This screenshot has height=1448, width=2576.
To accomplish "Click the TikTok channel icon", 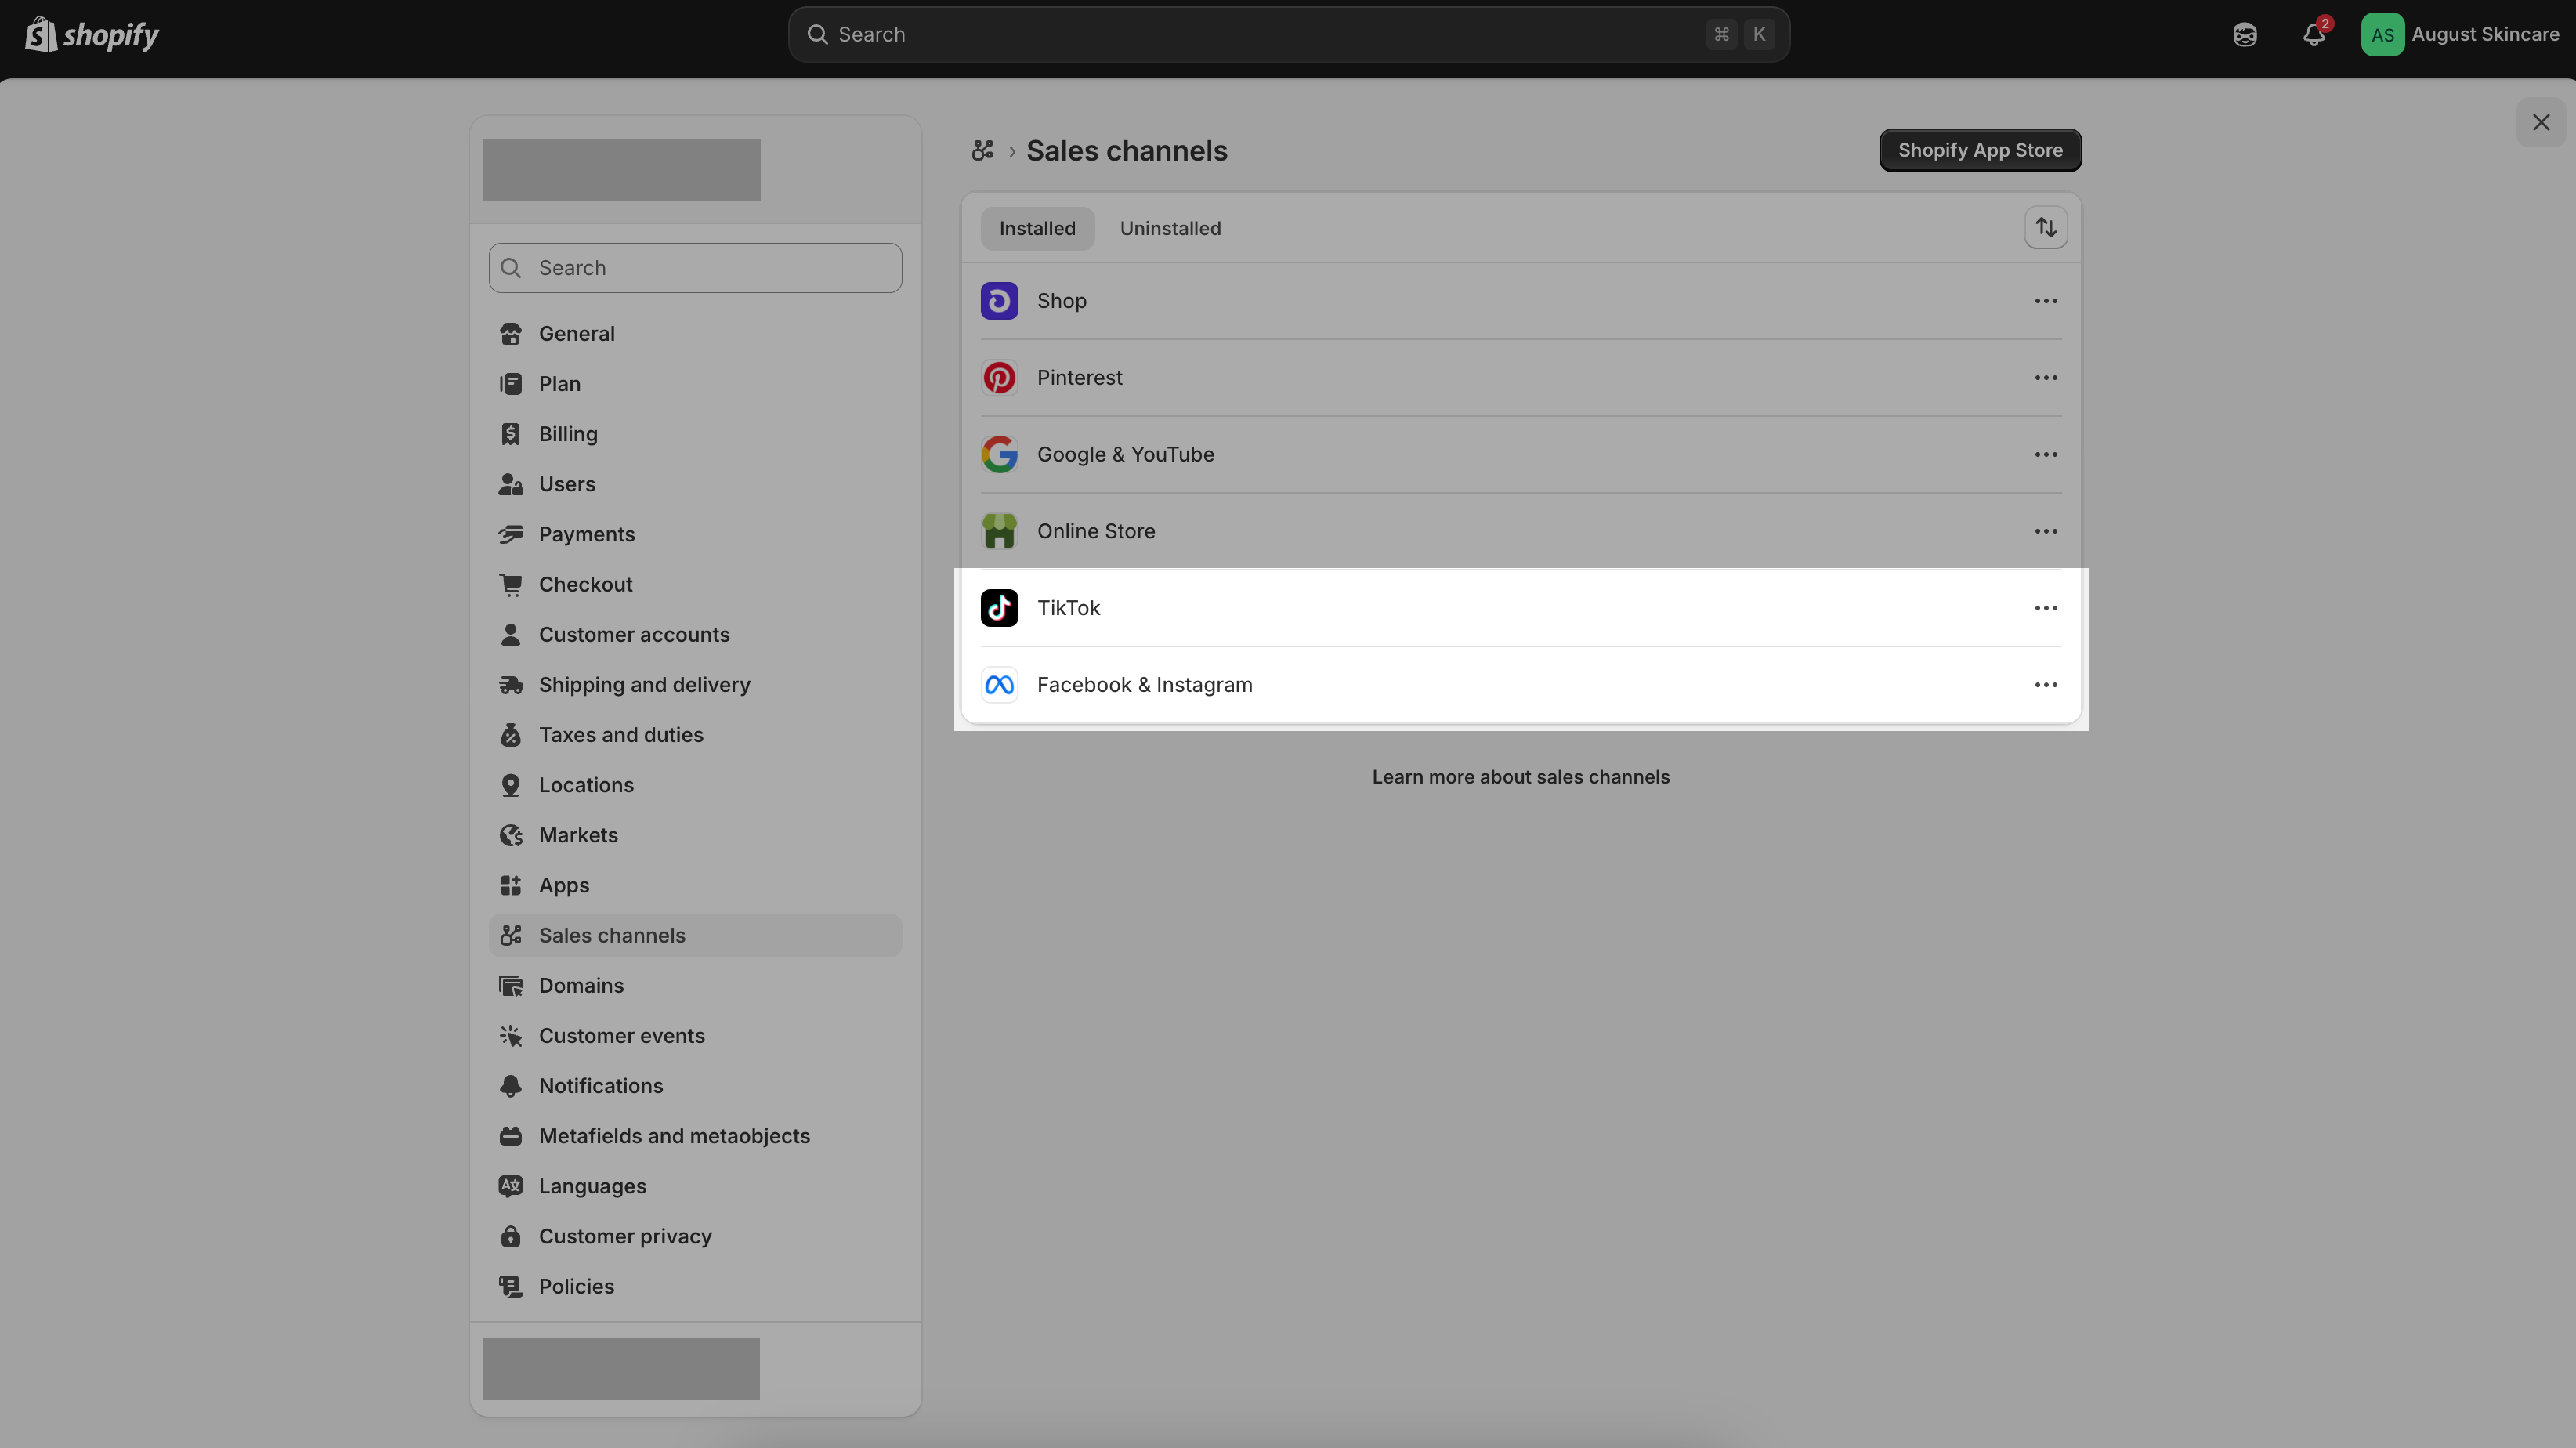I will 999,608.
